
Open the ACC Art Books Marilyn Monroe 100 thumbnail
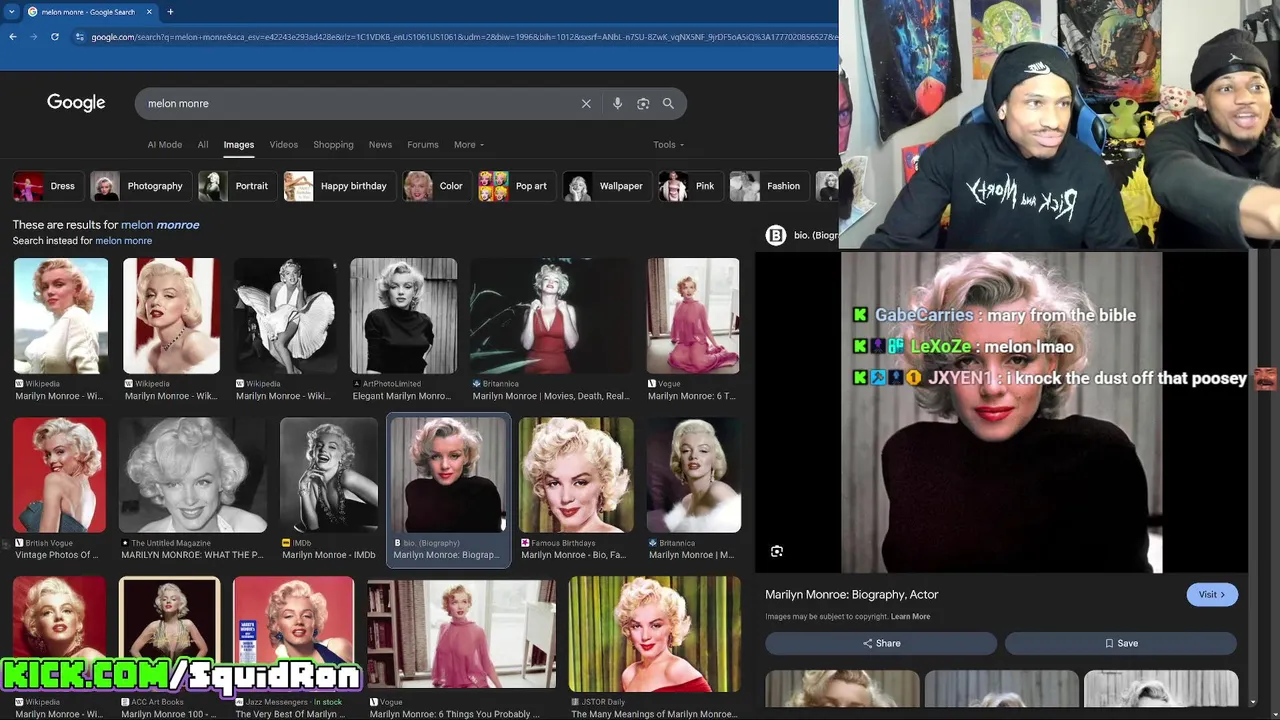tap(169, 634)
